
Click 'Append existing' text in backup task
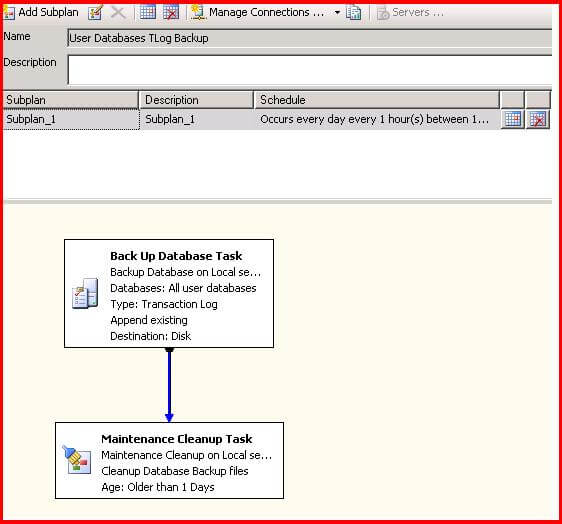coord(149,320)
